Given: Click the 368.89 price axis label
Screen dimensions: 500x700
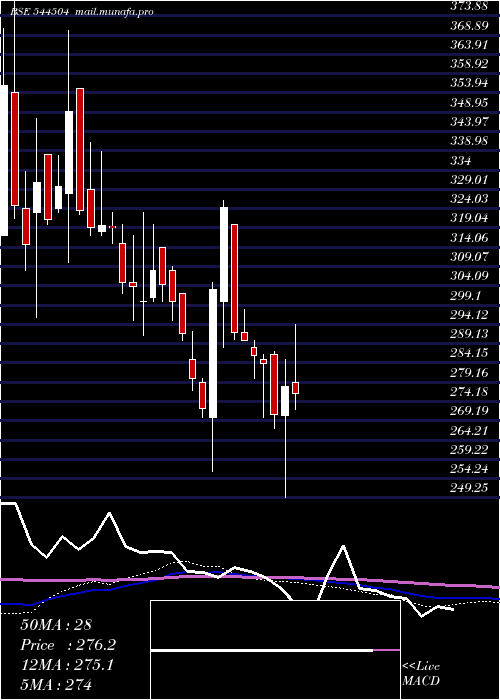Looking at the screenshot, I should click(469, 25).
